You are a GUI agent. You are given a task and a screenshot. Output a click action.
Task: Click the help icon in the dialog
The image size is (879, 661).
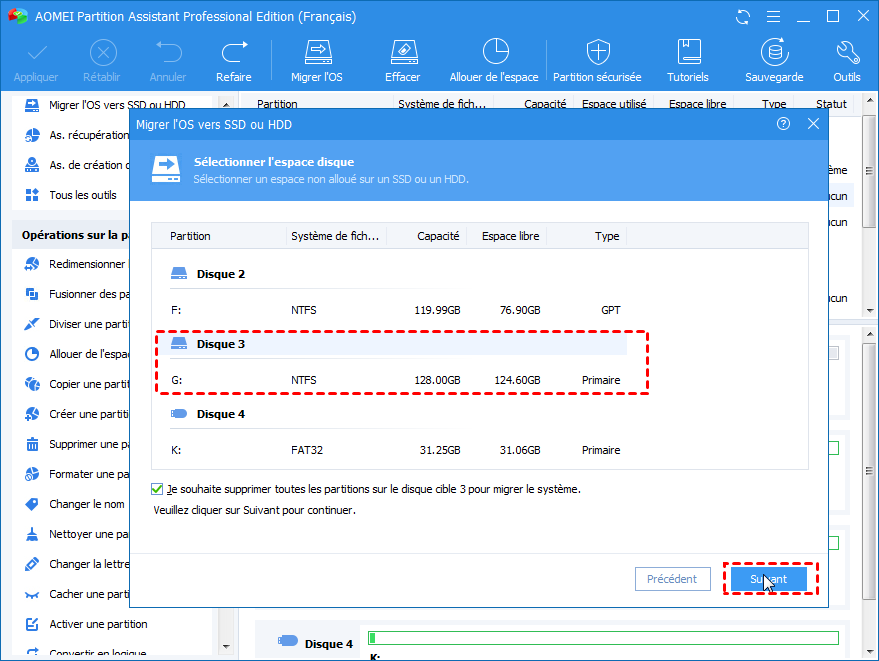coord(783,124)
